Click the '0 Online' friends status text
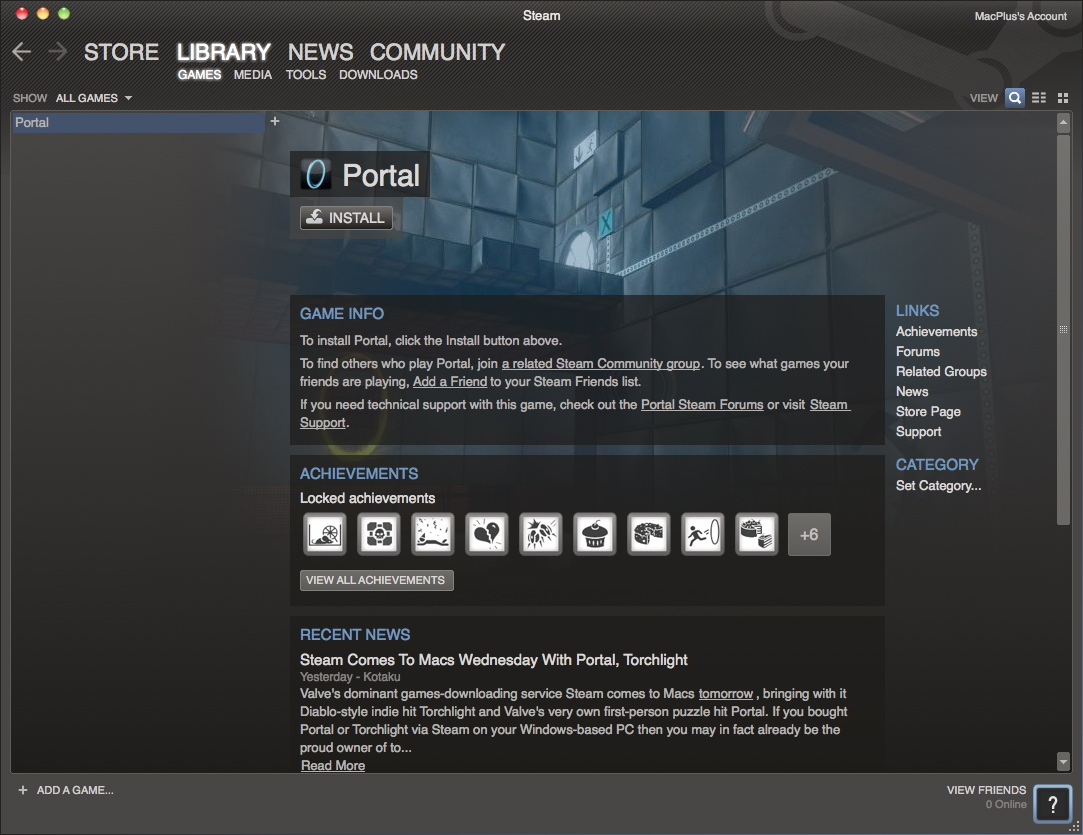 [x=1006, y=805]
